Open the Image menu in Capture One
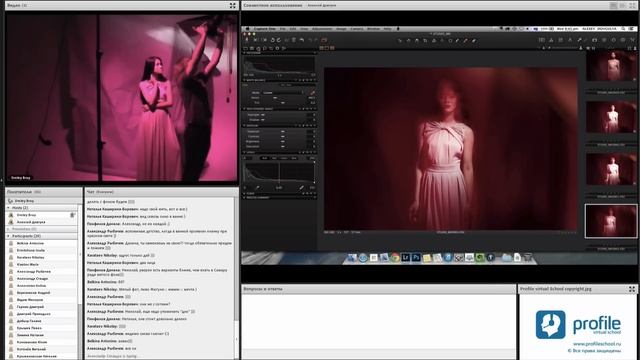This screenshot has width=640, height=360. click(342, 29)
